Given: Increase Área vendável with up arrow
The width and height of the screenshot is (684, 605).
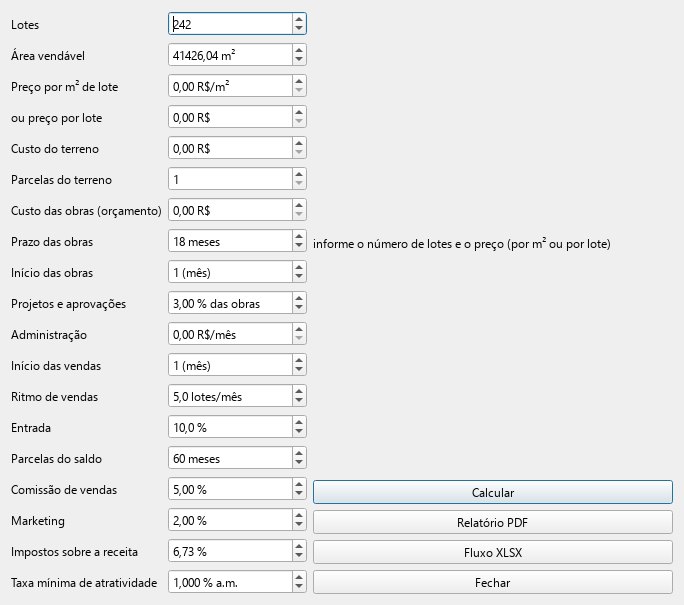Looking at the screenshot, I should click(299, 50).
